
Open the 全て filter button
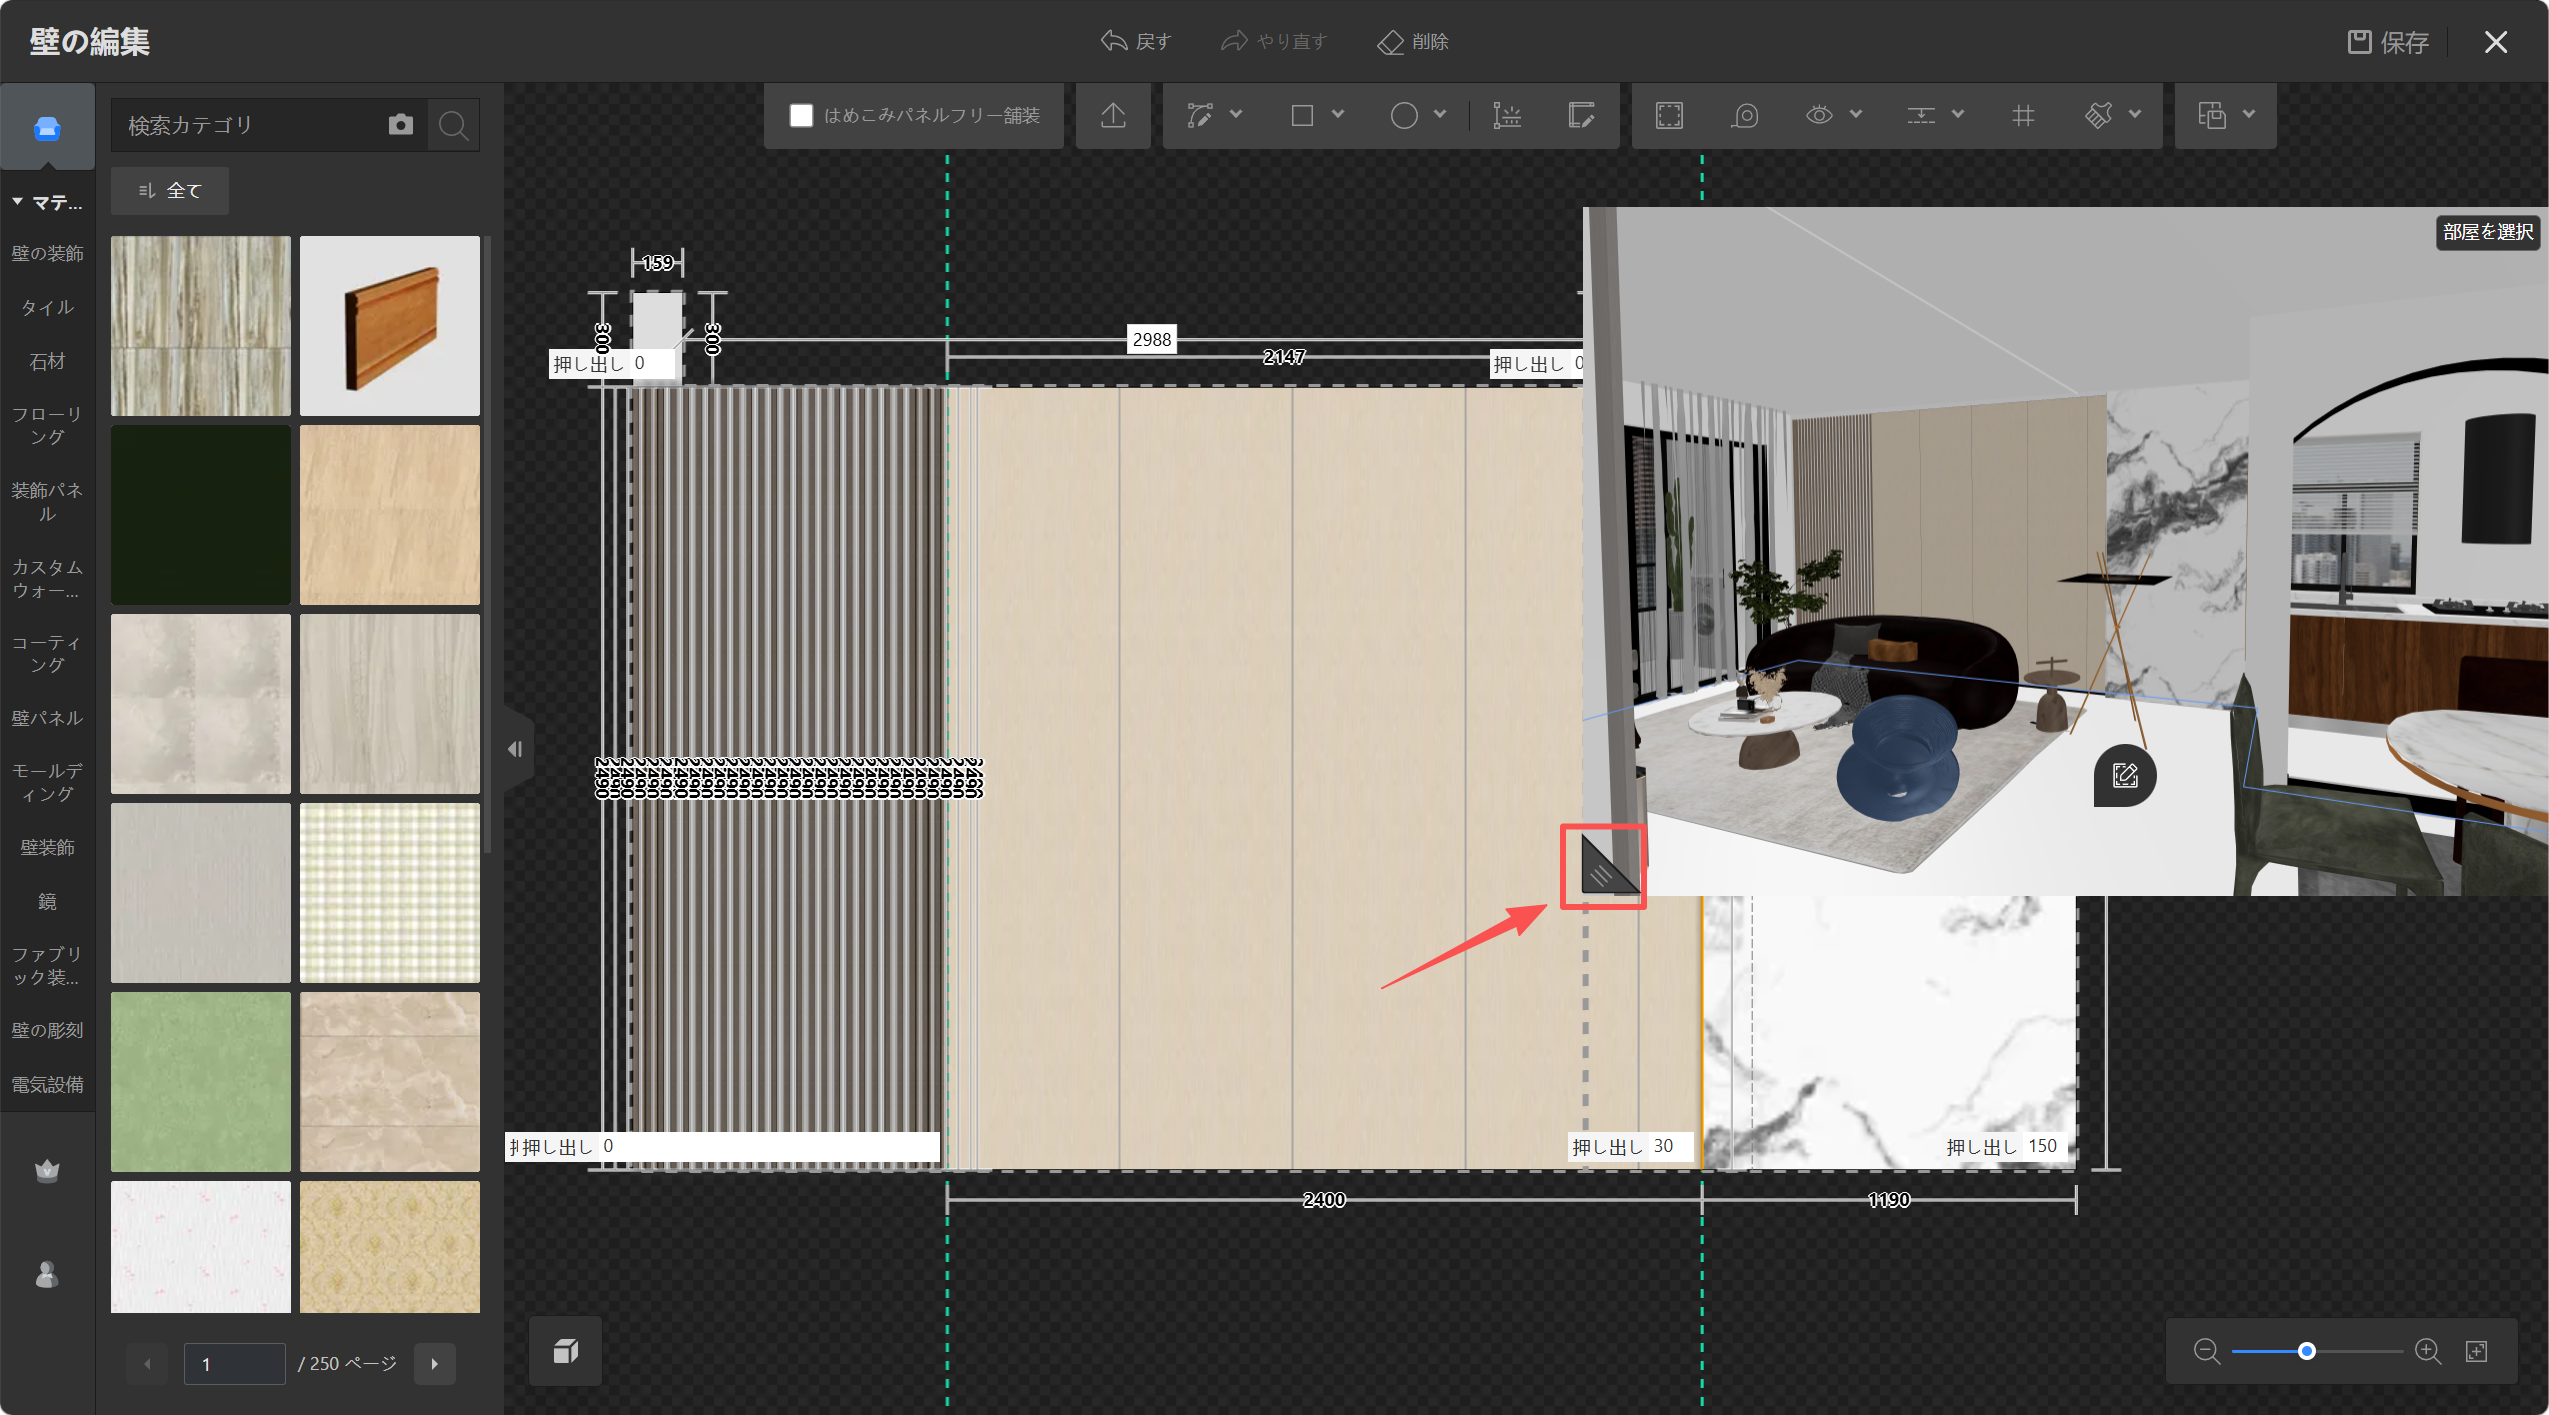170,190
